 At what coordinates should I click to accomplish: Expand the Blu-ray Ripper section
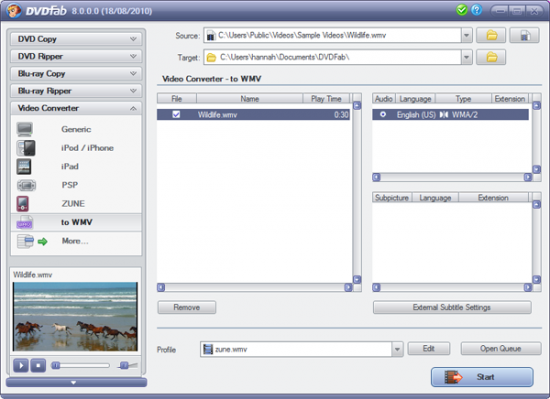[x=76, y=91]
